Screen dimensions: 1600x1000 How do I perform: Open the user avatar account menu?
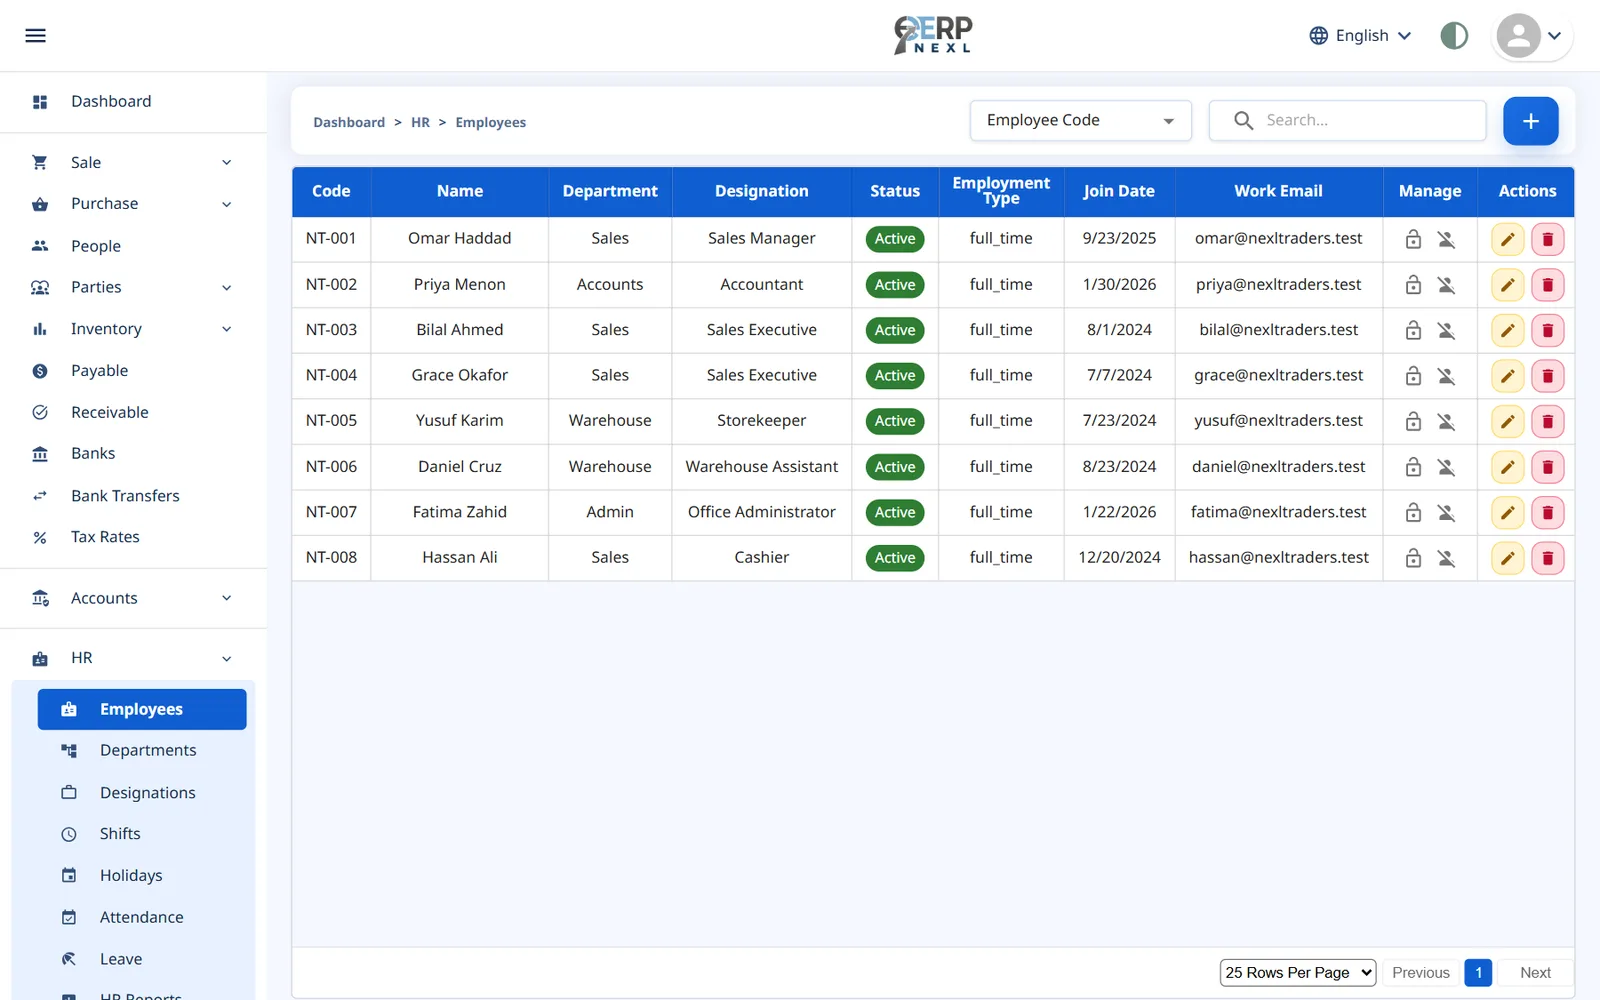point(1532,36)
